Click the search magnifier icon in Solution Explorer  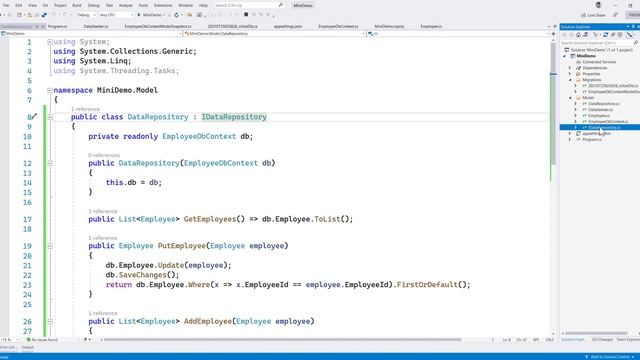[x=636, y=42]
